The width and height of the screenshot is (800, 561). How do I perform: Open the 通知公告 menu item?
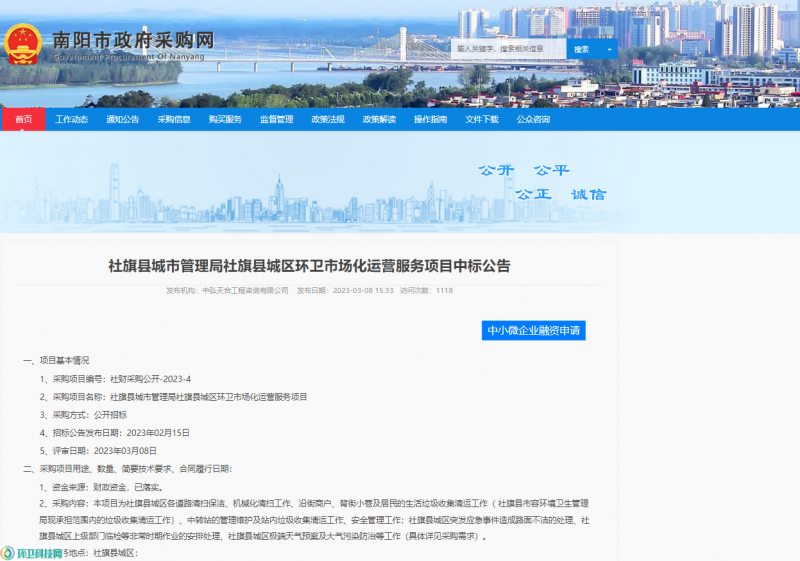(x=123, y=120)
